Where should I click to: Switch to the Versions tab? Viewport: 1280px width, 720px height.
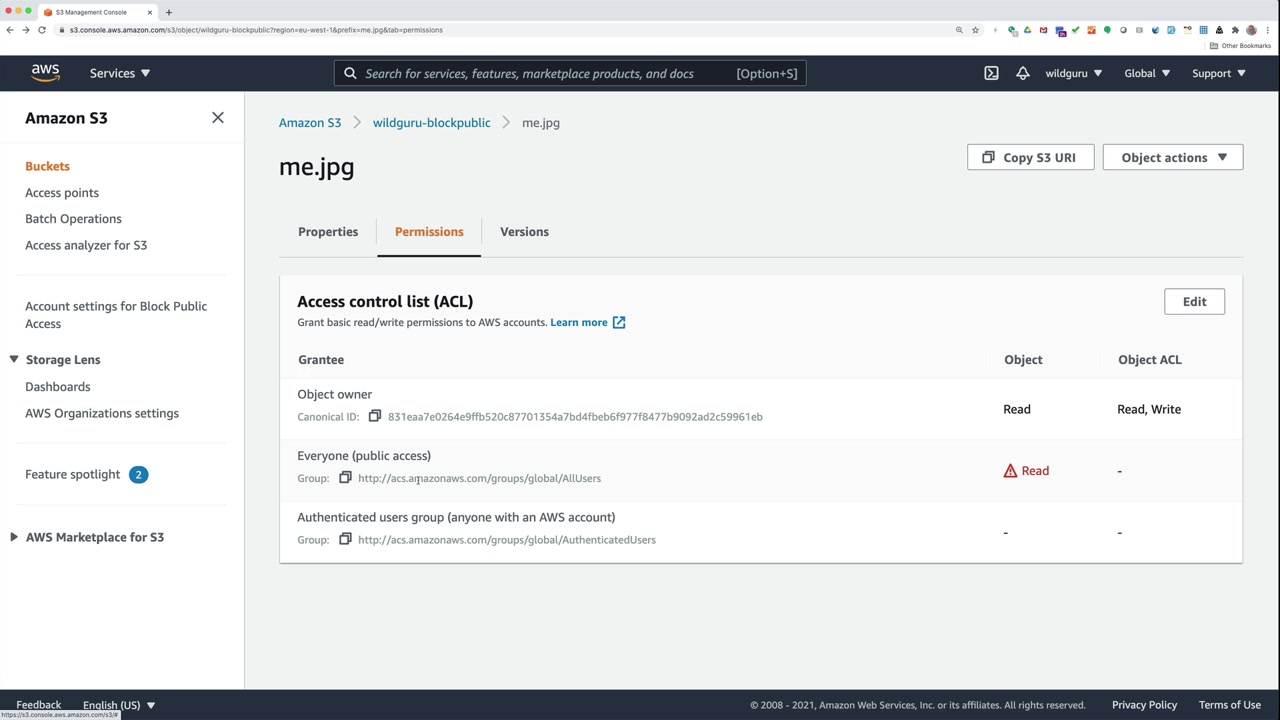point(524,232)
